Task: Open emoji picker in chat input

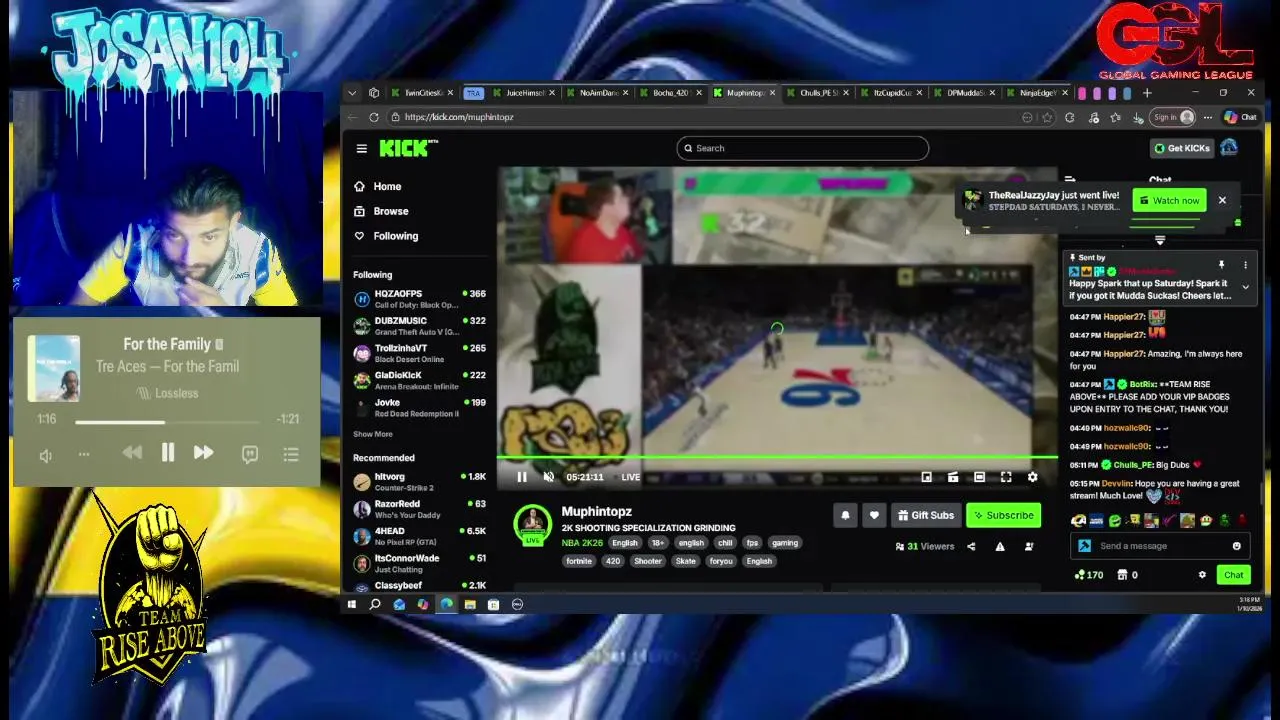Action: (1237, 546)
